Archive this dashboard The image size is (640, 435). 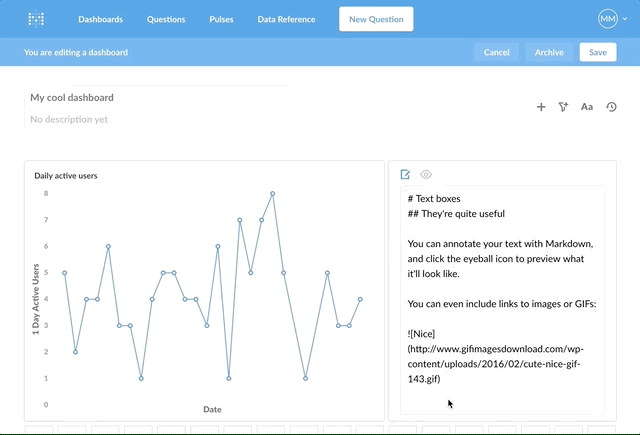(x=549, y=52)
